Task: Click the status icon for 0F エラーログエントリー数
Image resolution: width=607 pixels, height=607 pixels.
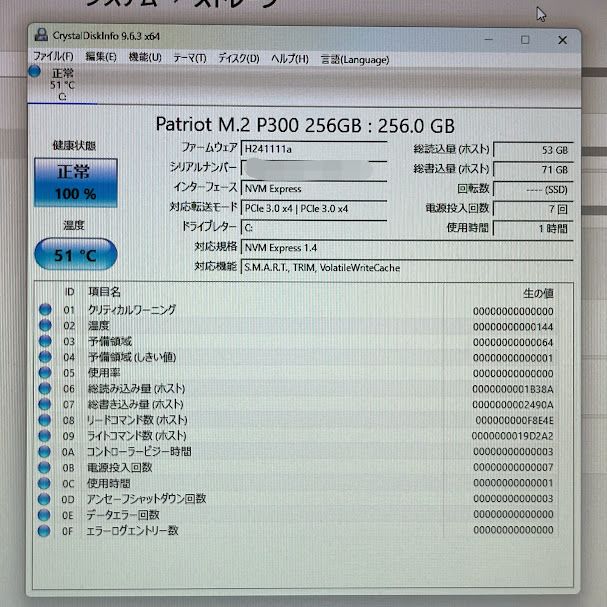Action: click(45, 530)
